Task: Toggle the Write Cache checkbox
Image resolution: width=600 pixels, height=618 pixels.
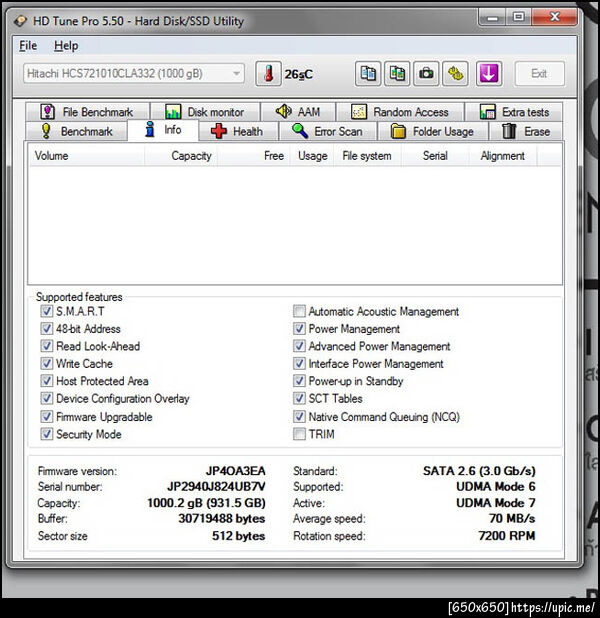Action: pyautogui.click(x=47, y=363)
